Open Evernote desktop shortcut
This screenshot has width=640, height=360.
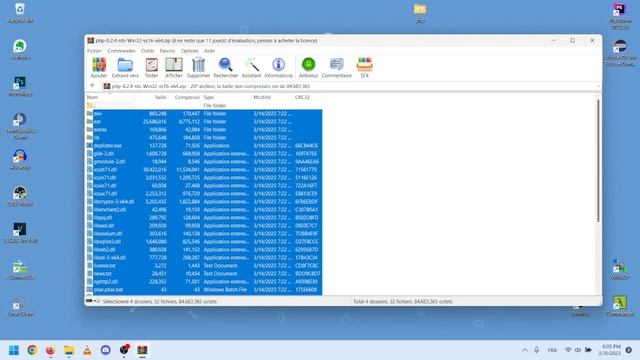tap(20, 49)
